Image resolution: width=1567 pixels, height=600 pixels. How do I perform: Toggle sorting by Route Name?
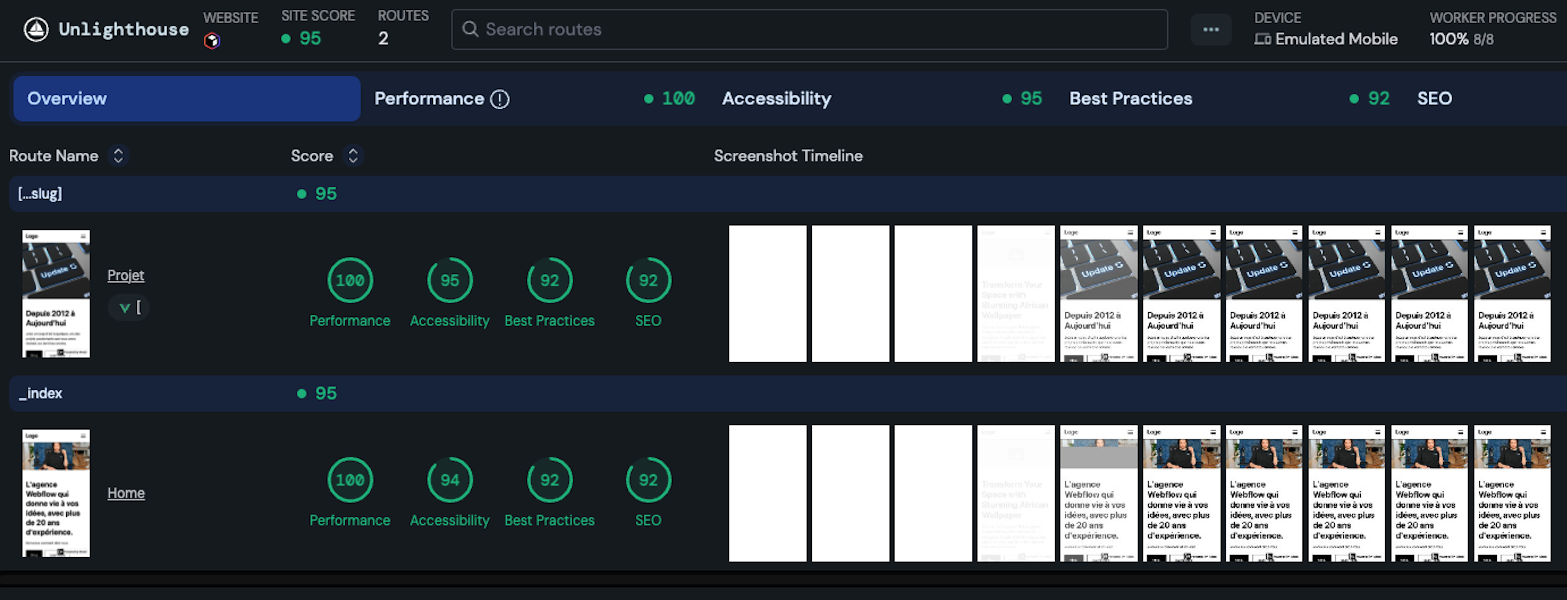click(x=118, y=156)
